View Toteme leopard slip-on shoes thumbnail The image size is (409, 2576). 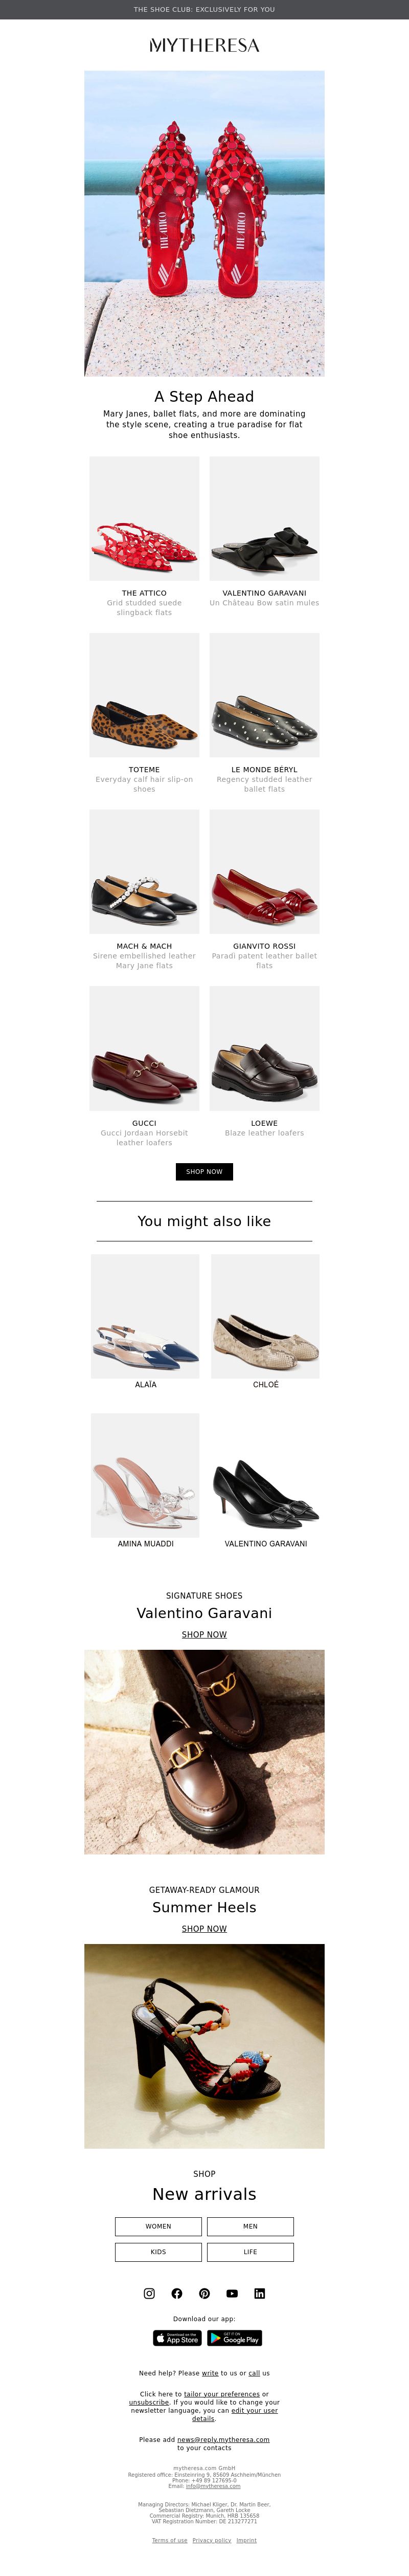(x=144, y=695)
